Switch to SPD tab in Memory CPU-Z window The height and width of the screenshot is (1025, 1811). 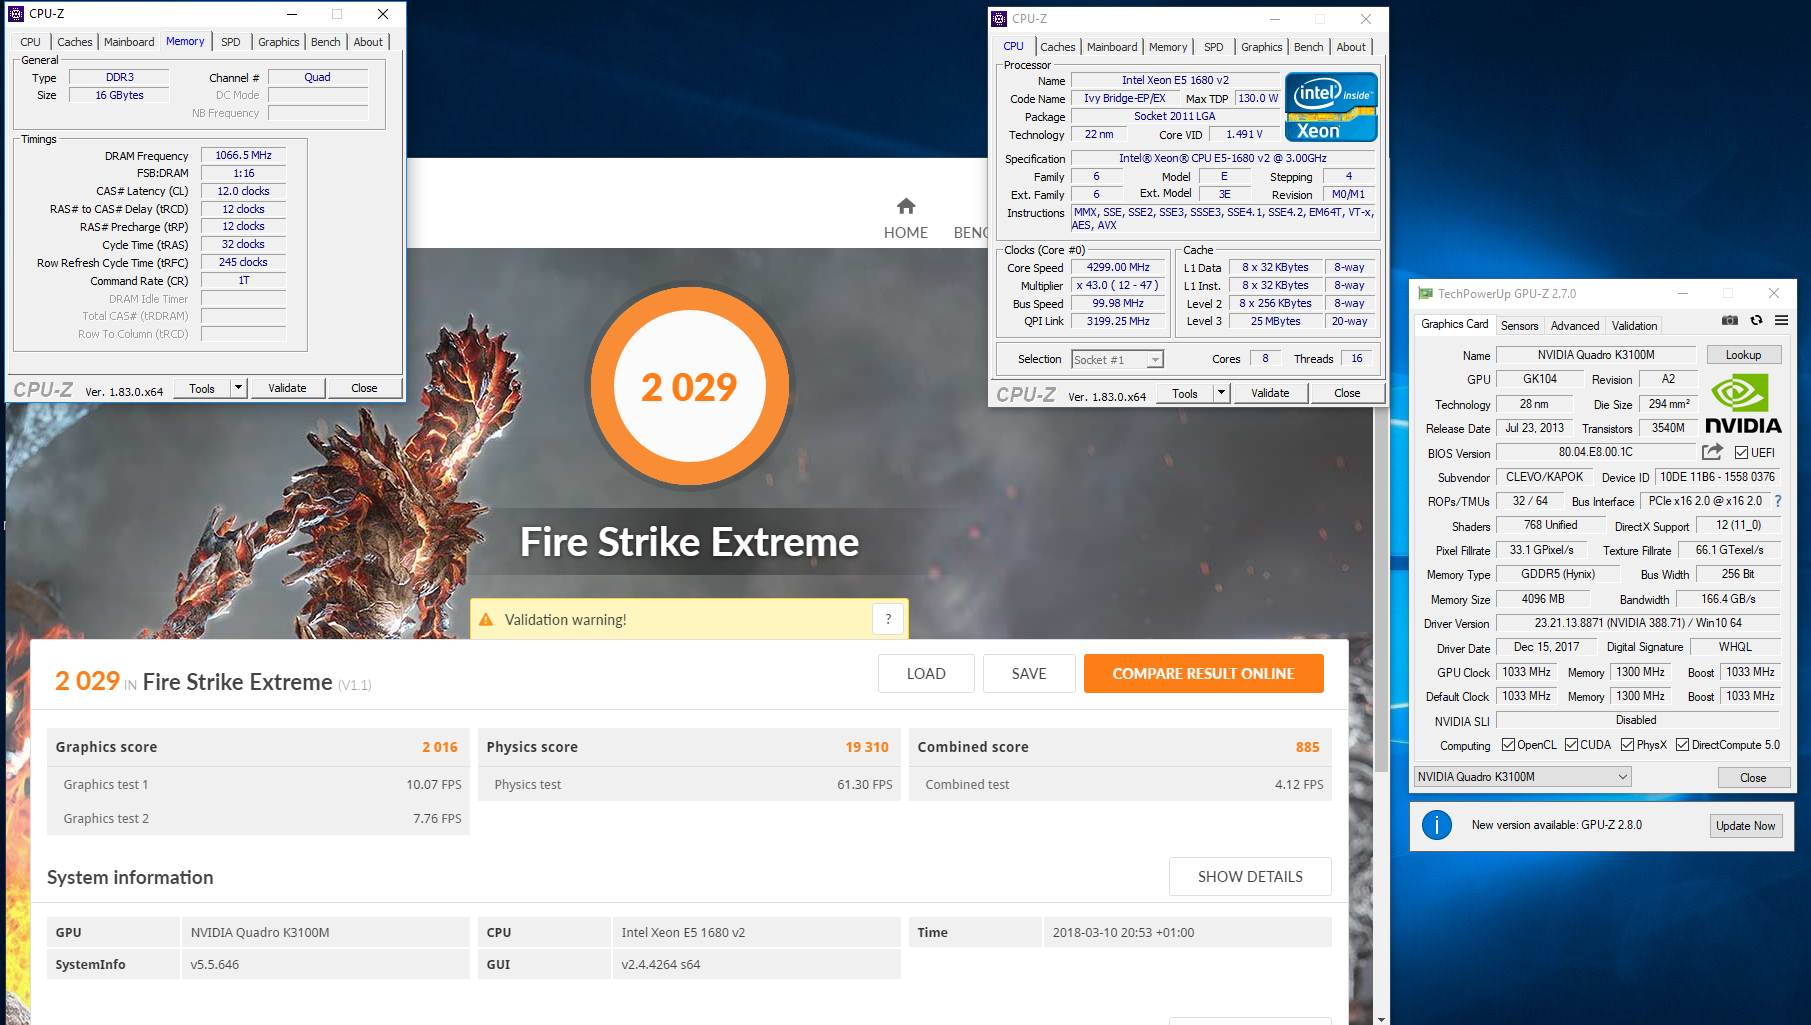tap(231, 42)
